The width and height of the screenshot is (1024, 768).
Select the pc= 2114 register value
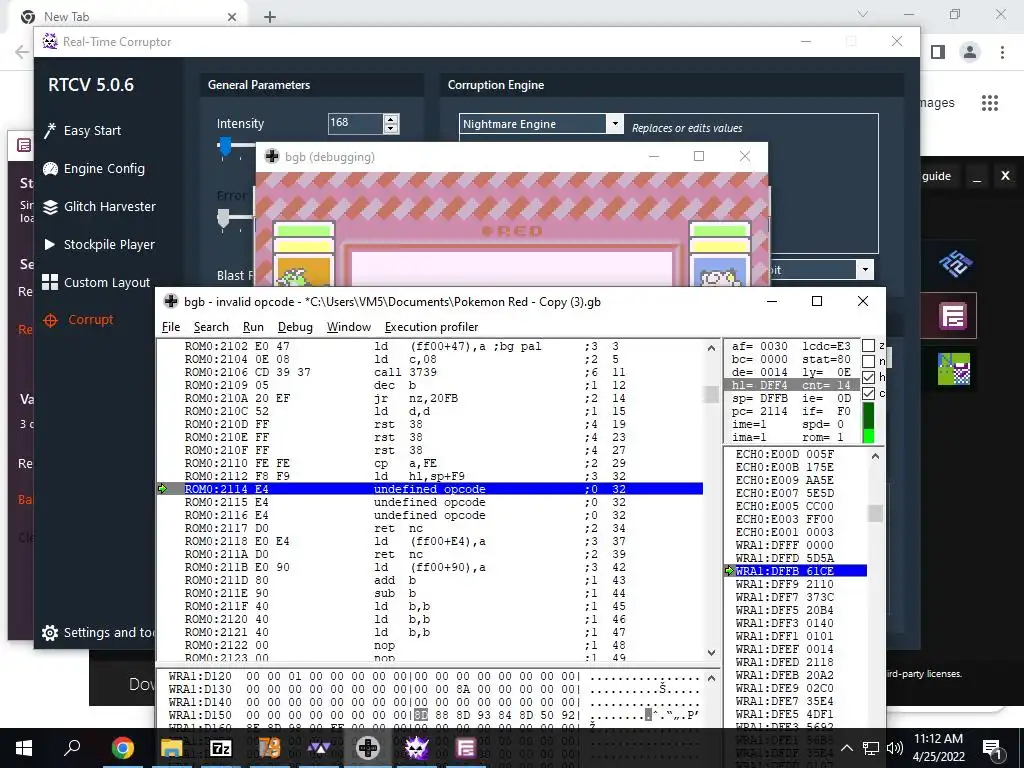[x=760, y=411]
